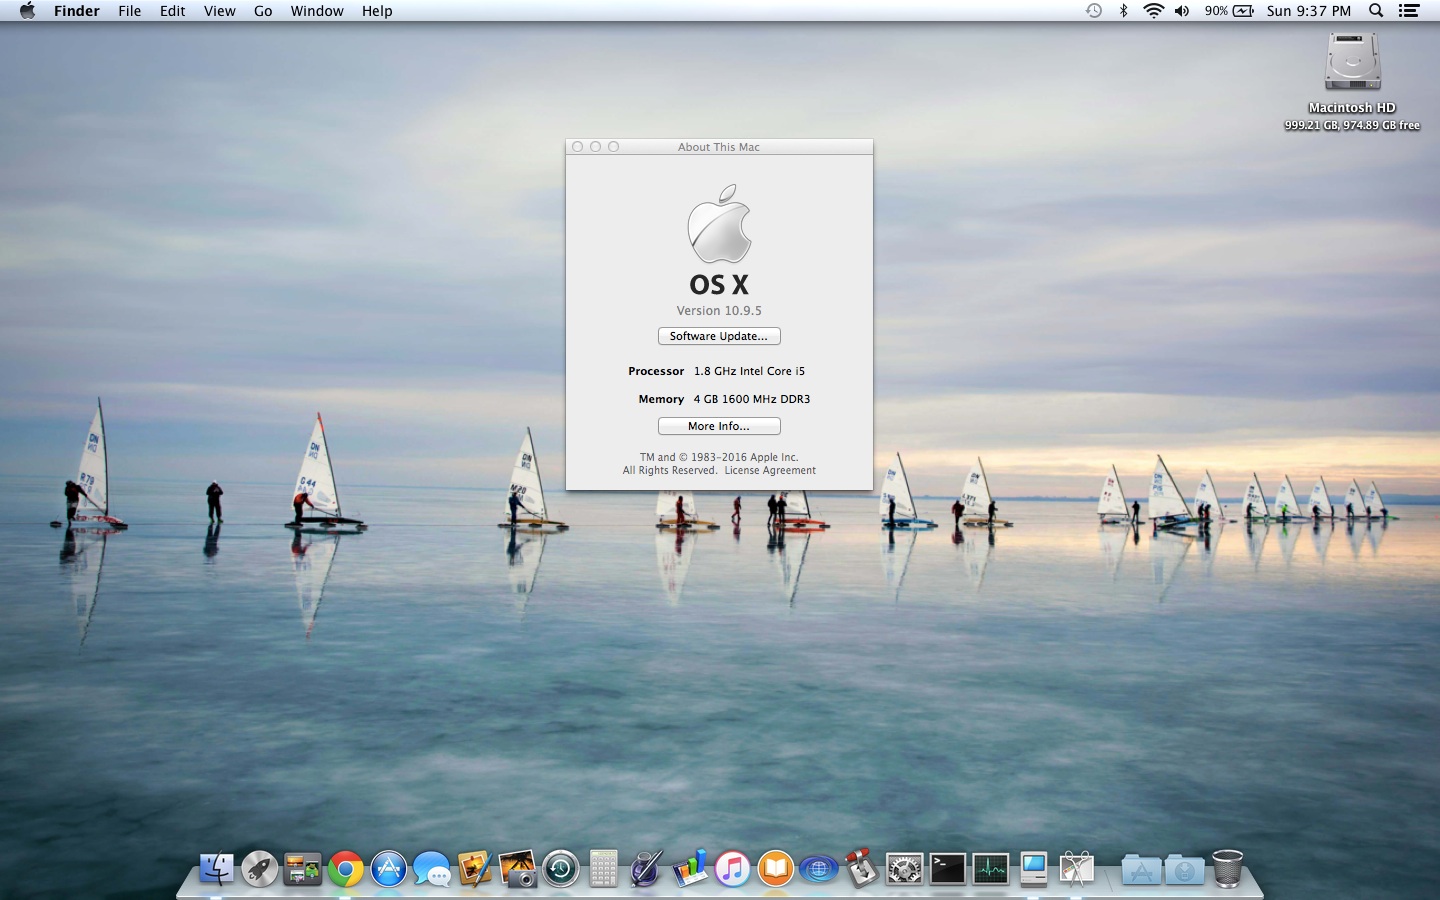Click the Software Update... button

(x=719, y=336)
